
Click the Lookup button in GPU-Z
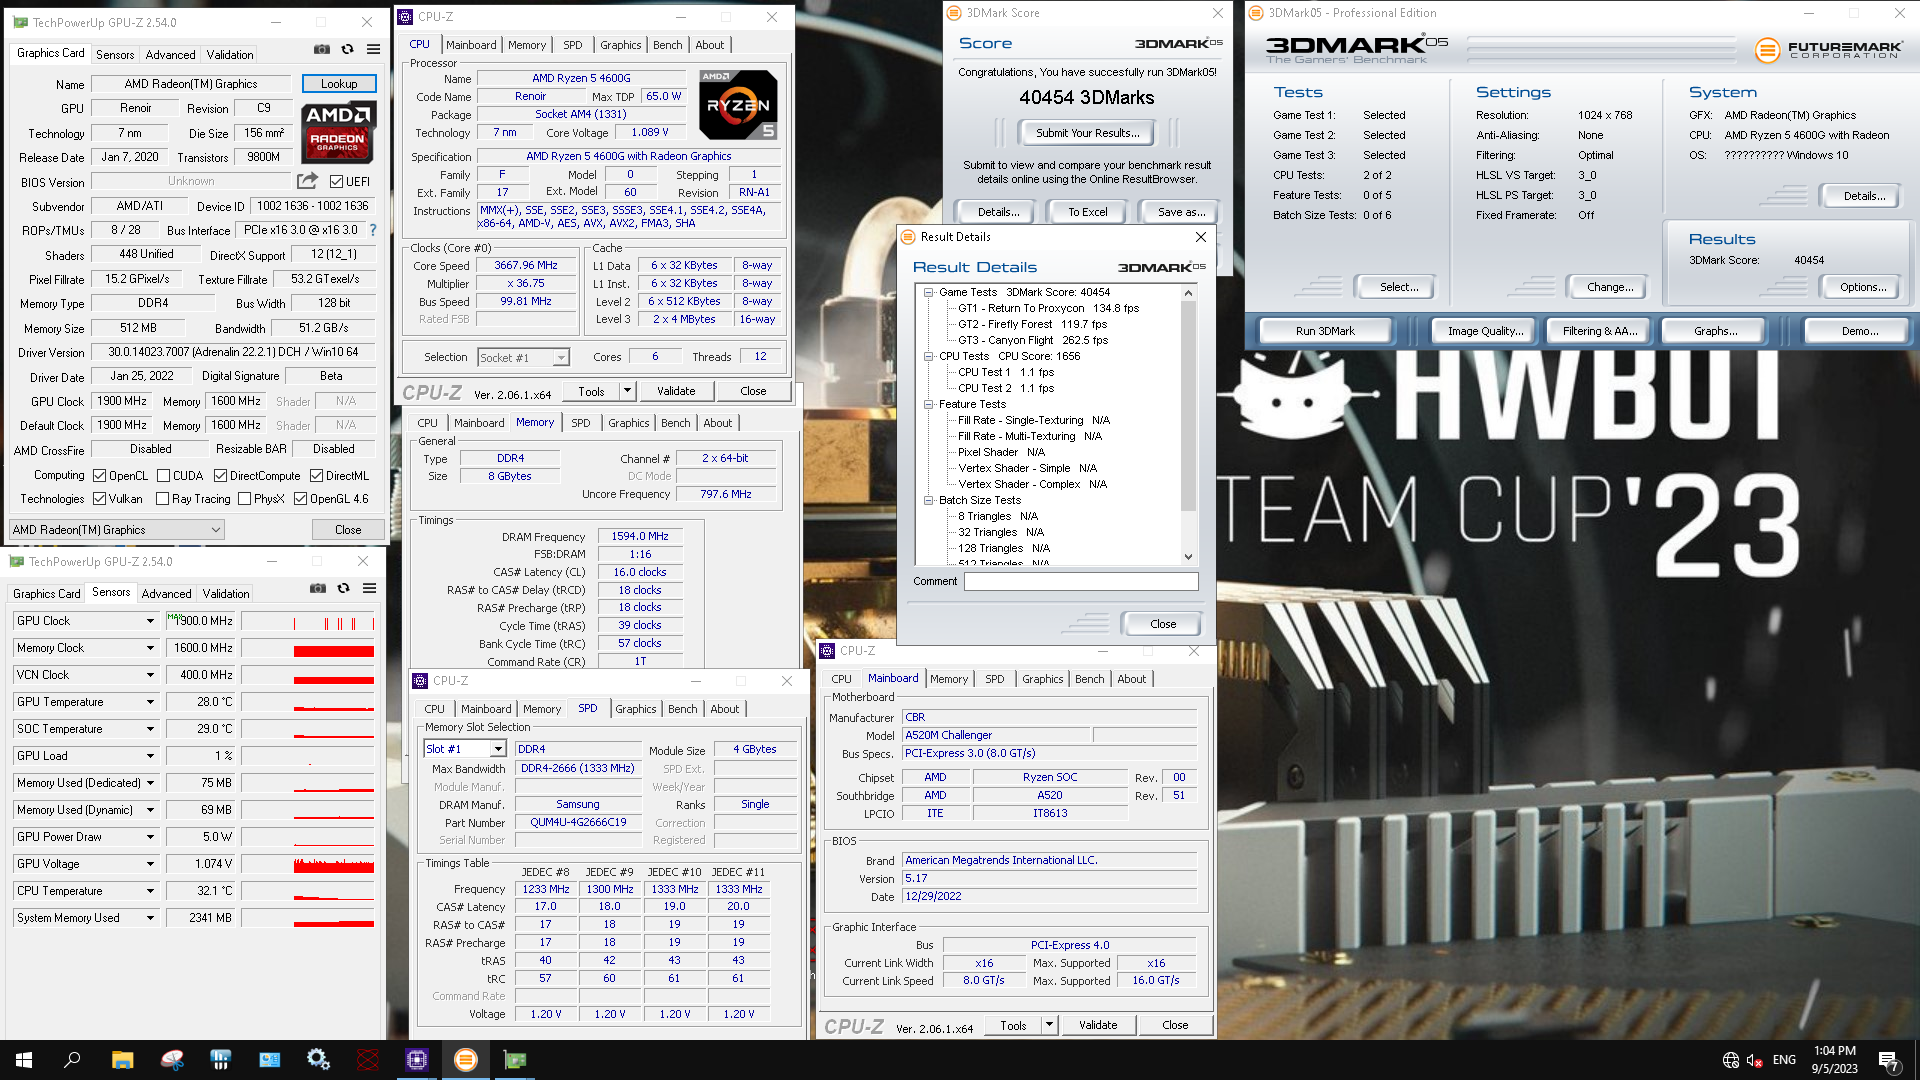(x=339, y=84)
